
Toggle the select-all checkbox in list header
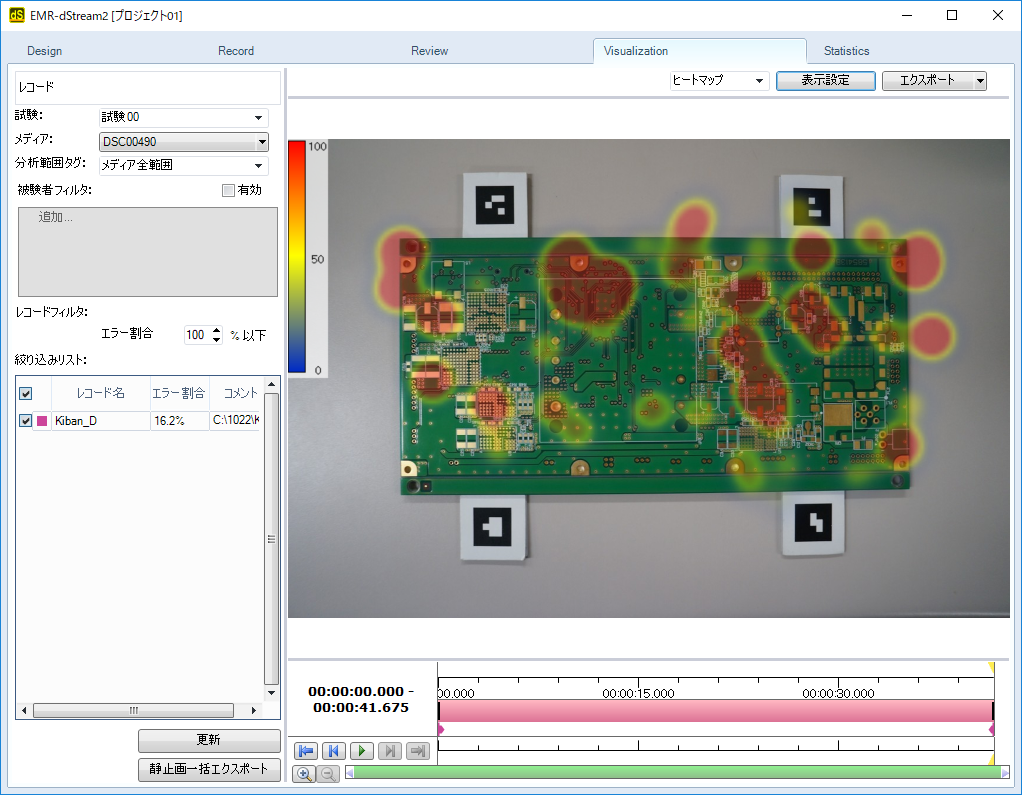(26, 394)
